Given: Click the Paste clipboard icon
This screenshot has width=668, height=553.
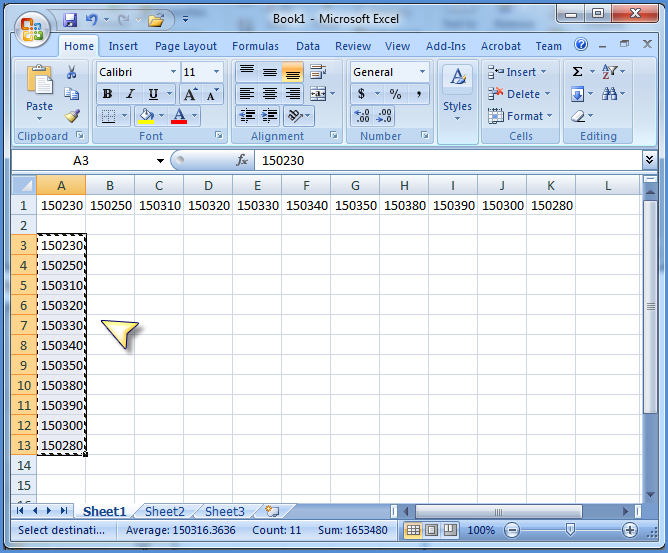Looking at the screenshot, I should (39, 80).
